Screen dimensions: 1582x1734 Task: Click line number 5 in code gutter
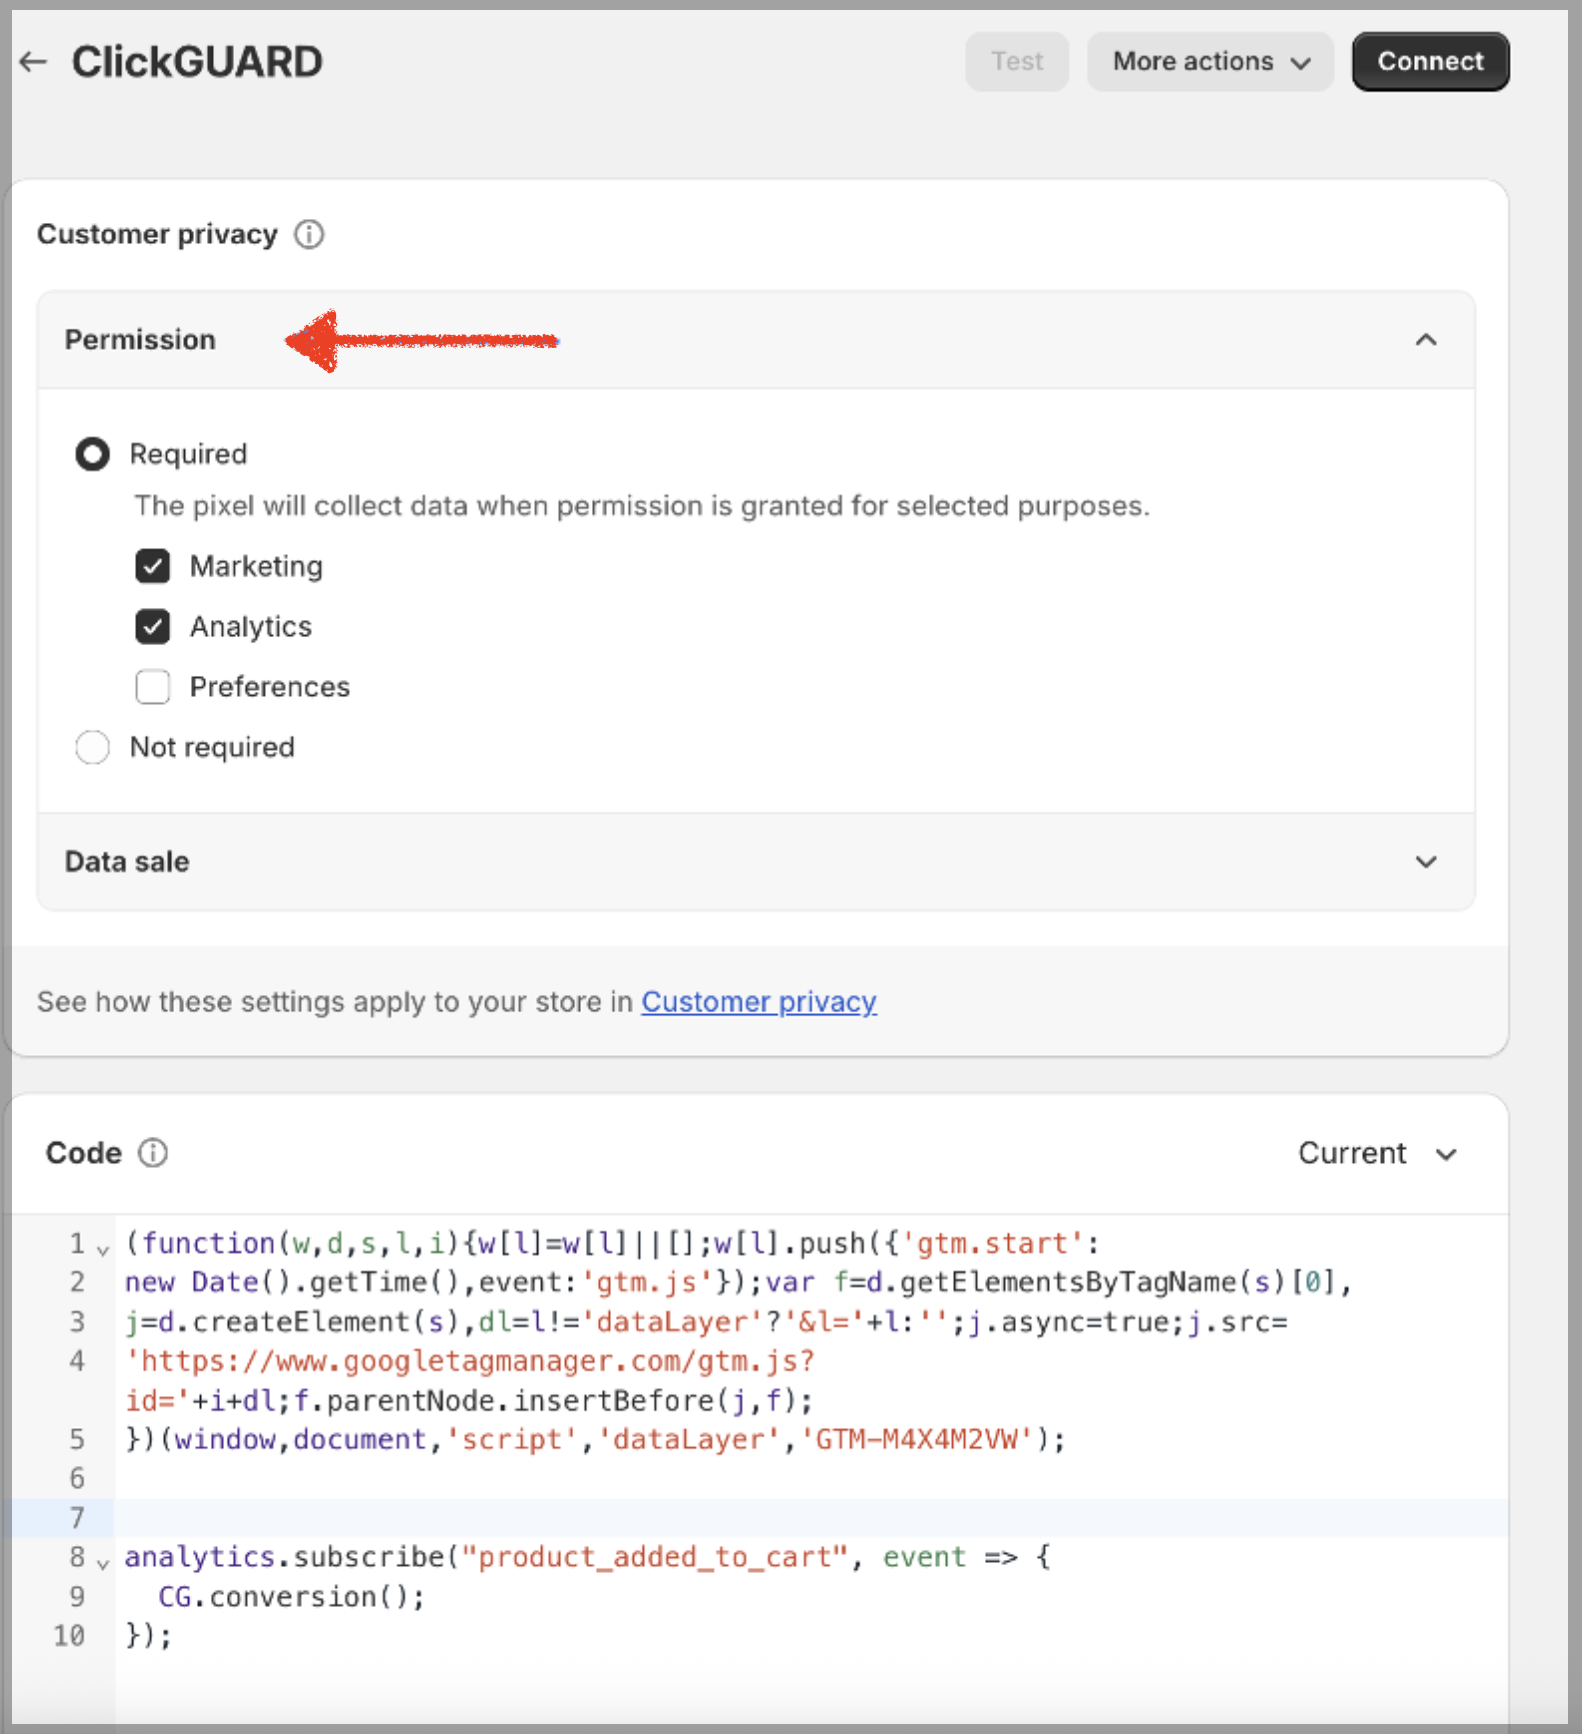point(77,1440)
